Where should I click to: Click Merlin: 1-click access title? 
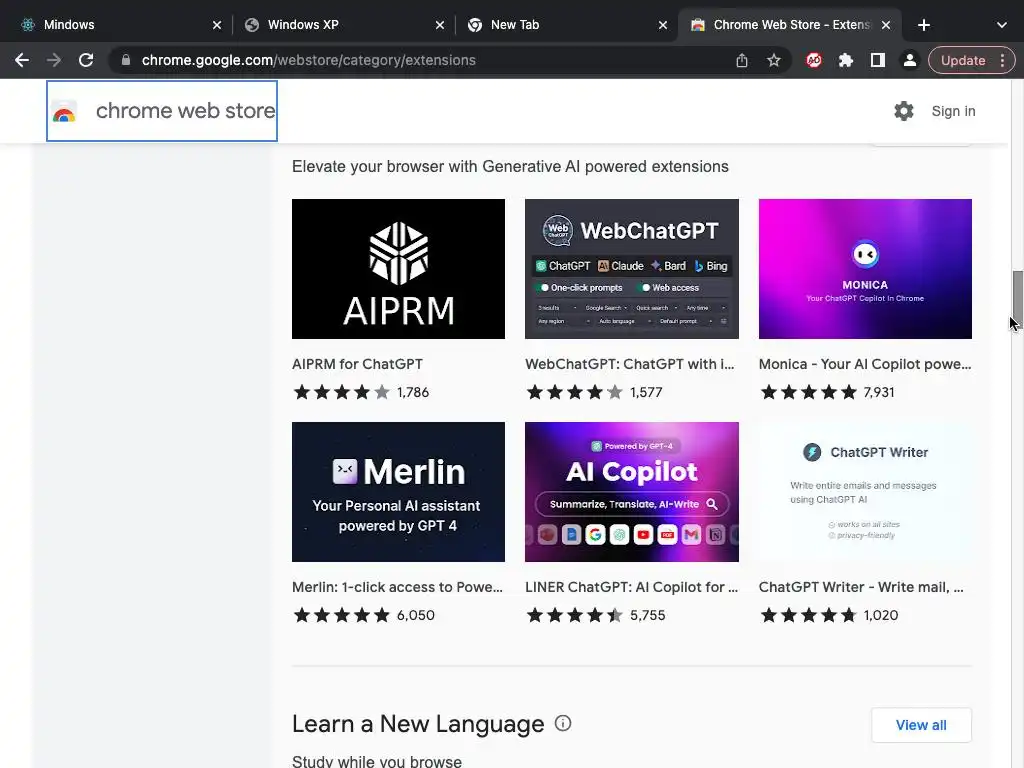[x=397, y=587]
